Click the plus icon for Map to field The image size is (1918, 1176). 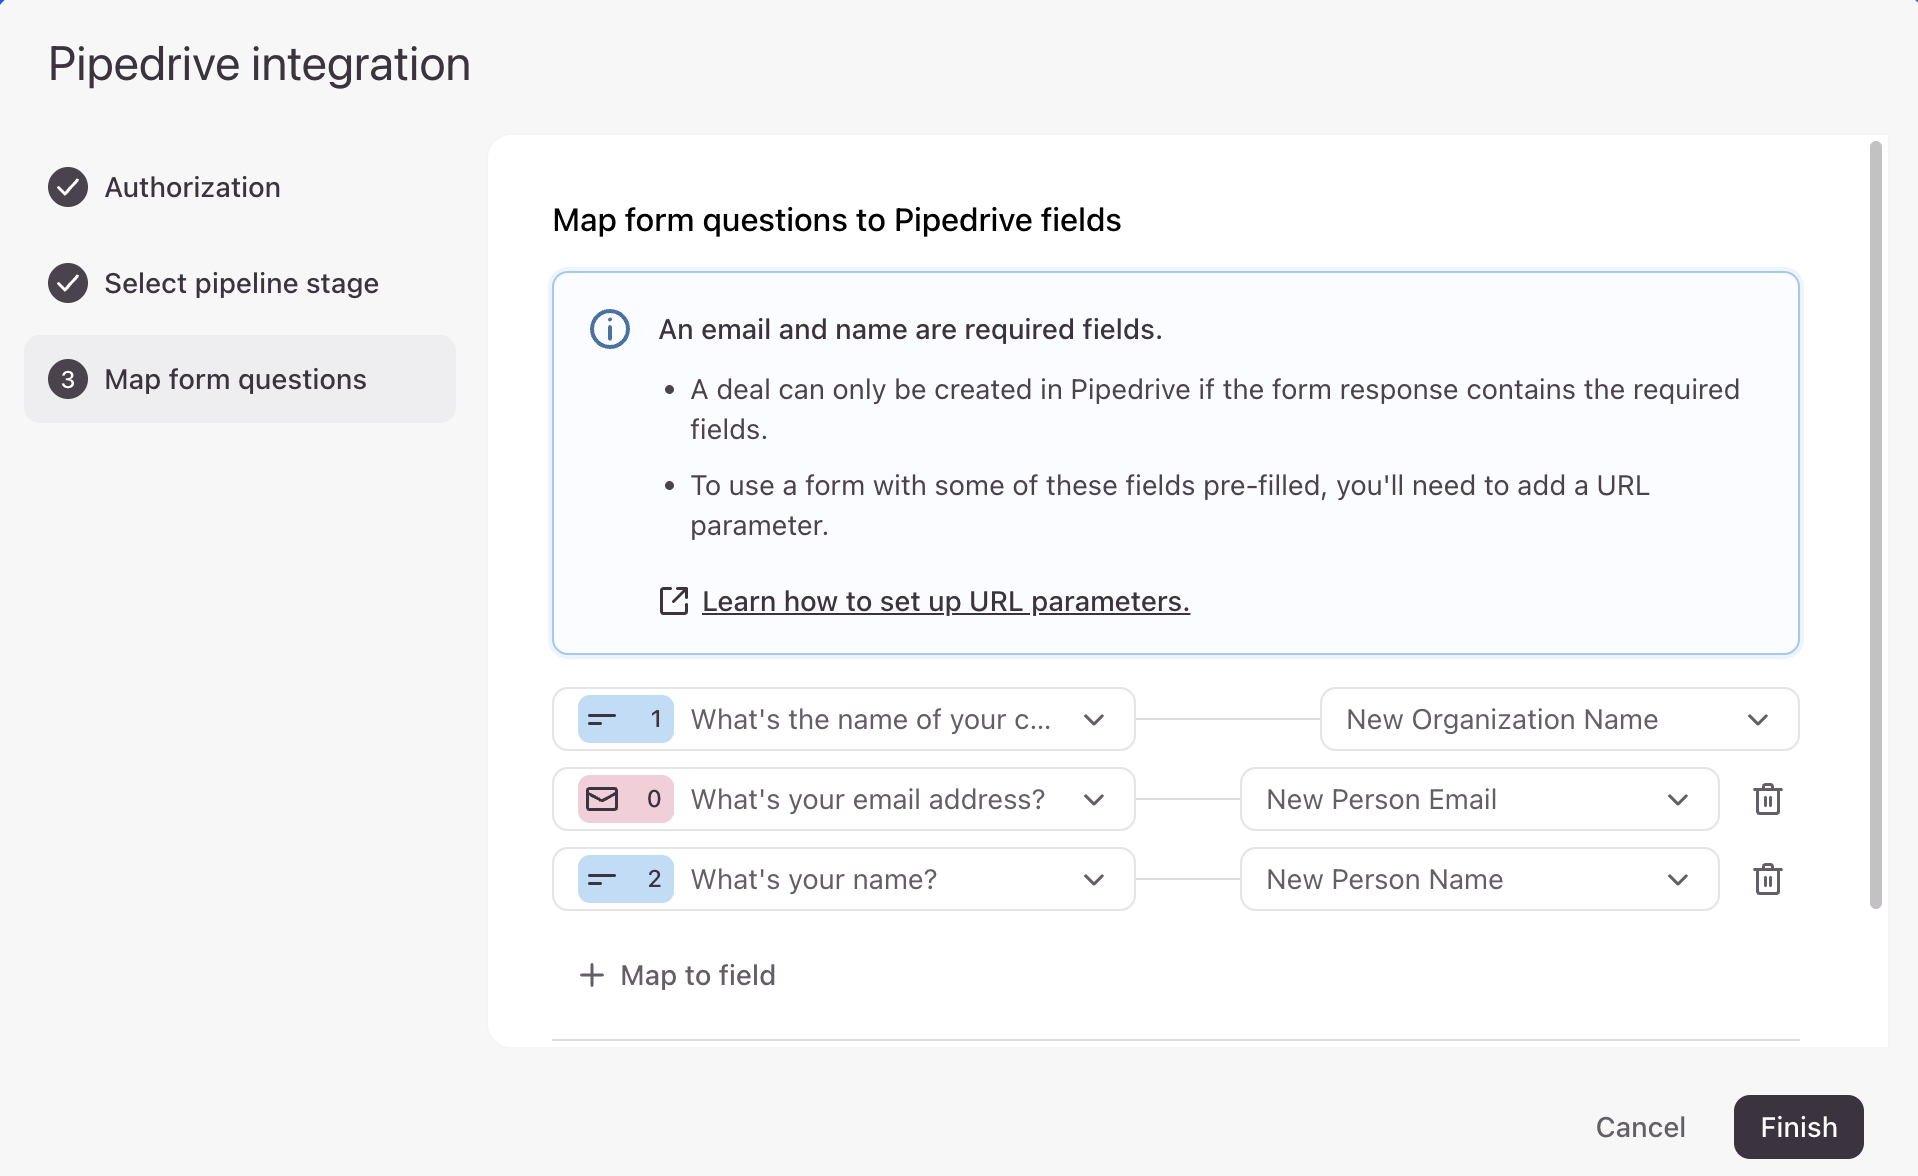(592, 975)
